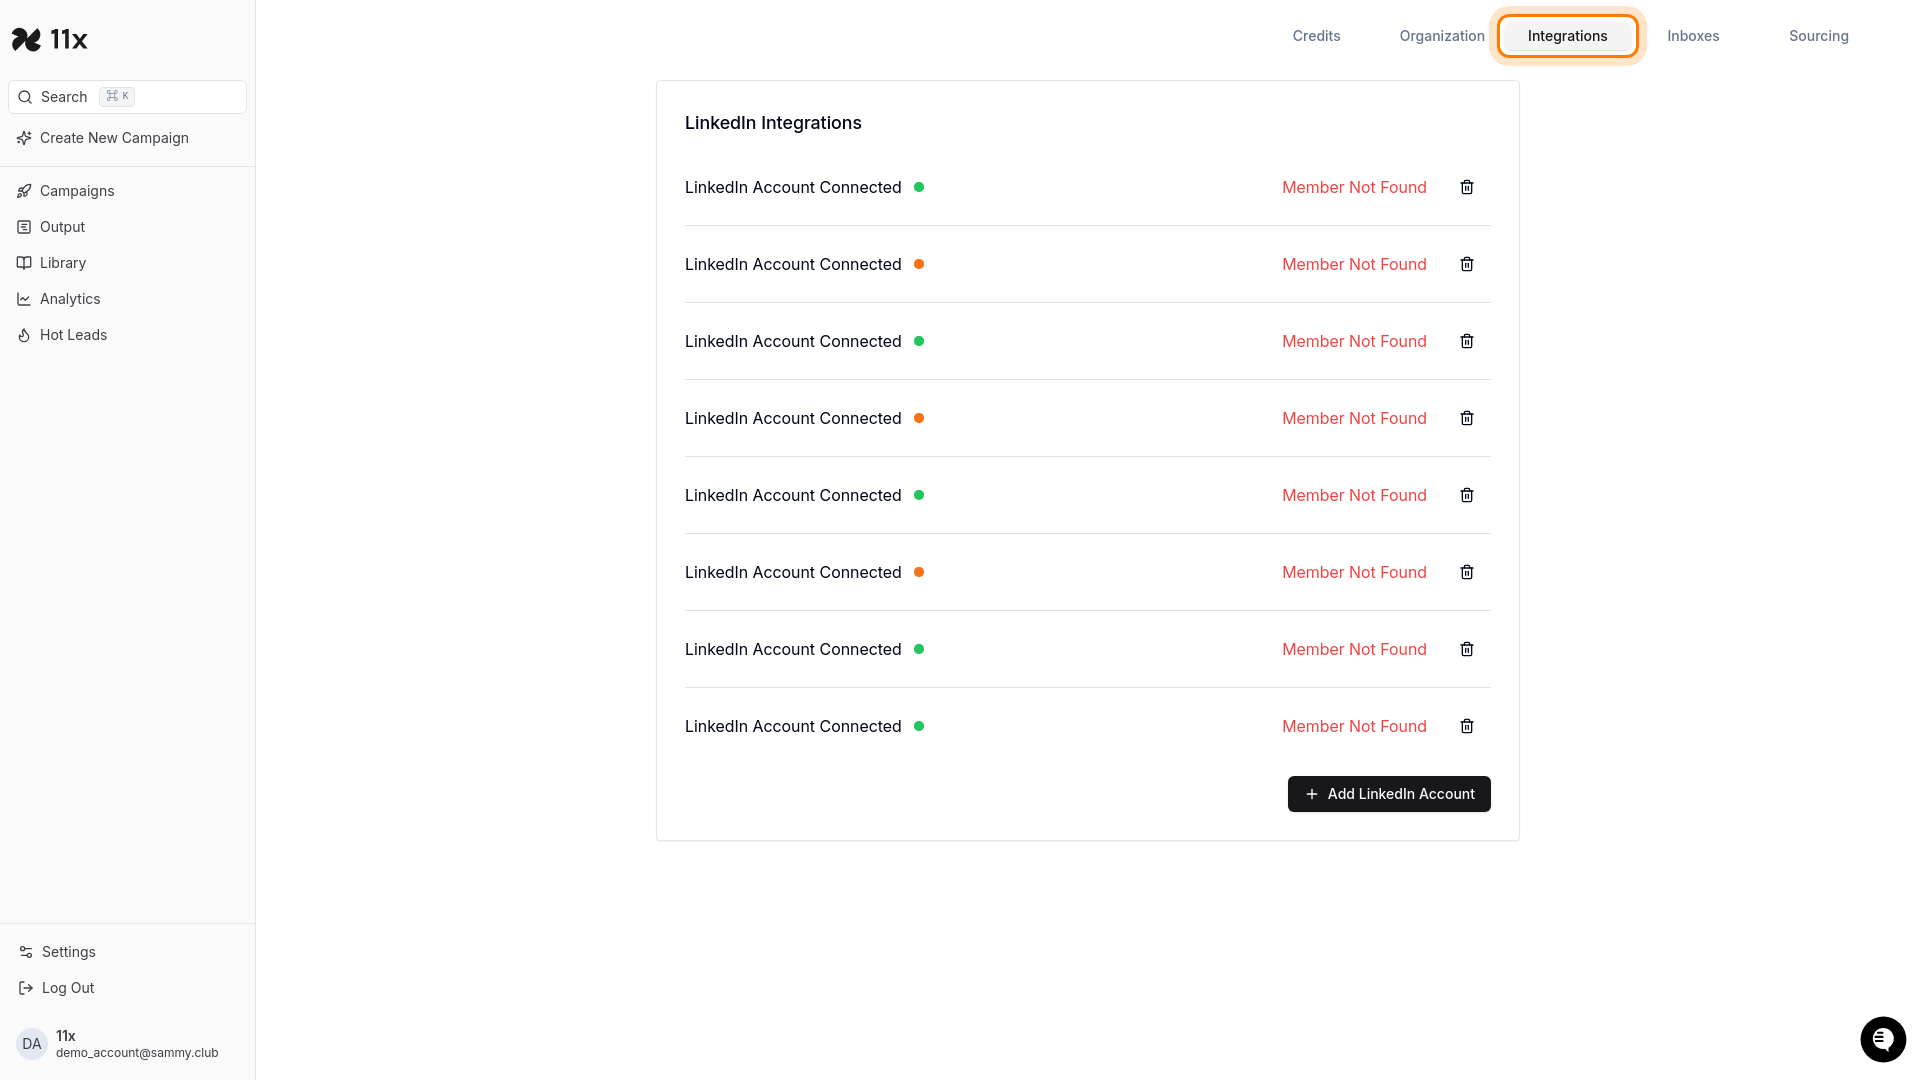
Task: Switch to the Organization tab
Action: (x=1442, y=36)
